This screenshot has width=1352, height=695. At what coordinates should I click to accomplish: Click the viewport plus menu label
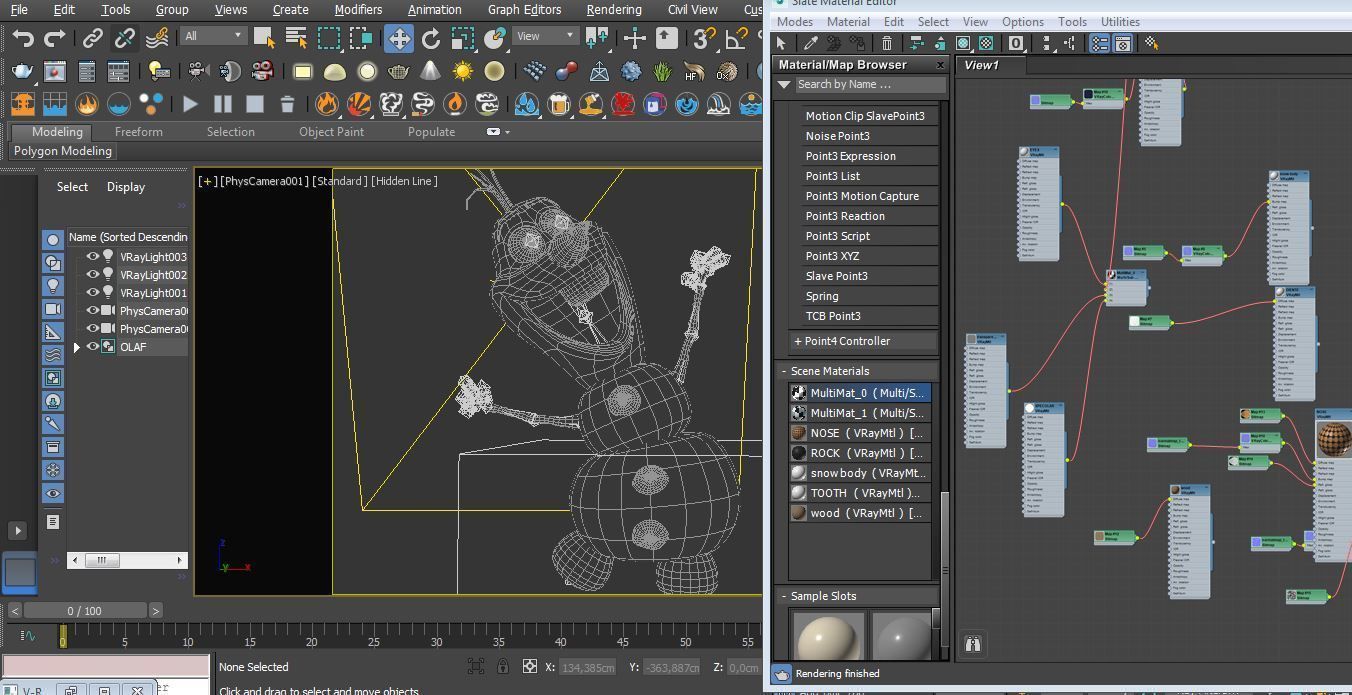pyautogui.click(x=207, y=181)
